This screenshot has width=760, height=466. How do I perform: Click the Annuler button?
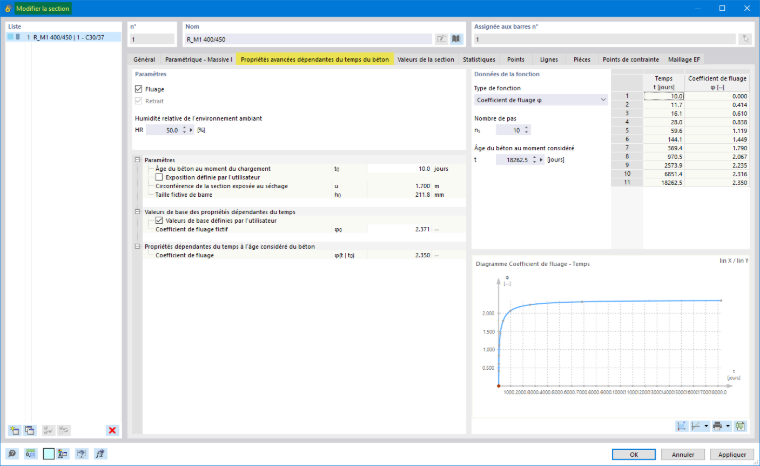682,454
